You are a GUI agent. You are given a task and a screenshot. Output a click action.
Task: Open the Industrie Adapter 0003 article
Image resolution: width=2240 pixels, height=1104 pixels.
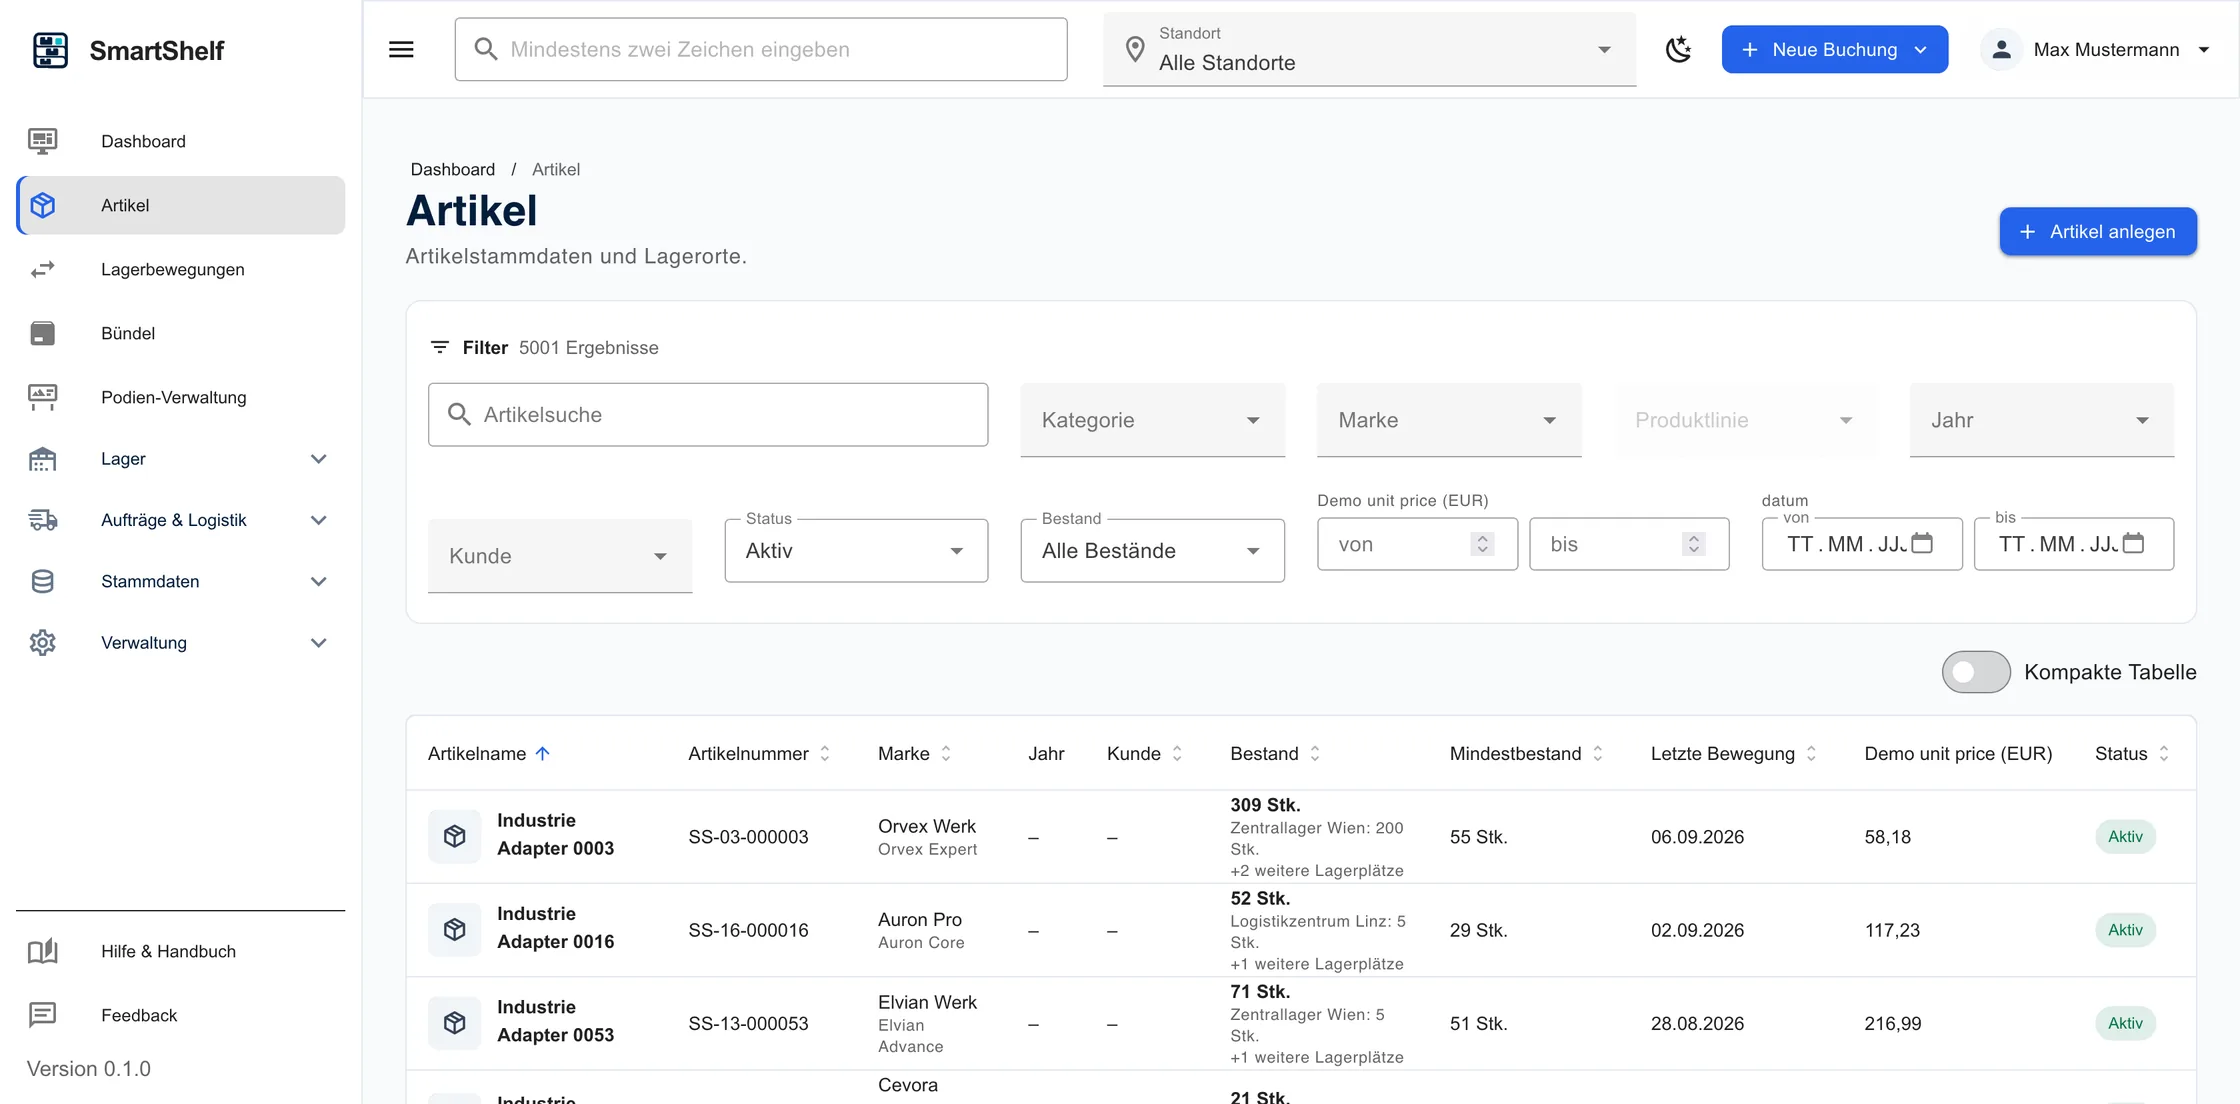(x=555, y=834)
